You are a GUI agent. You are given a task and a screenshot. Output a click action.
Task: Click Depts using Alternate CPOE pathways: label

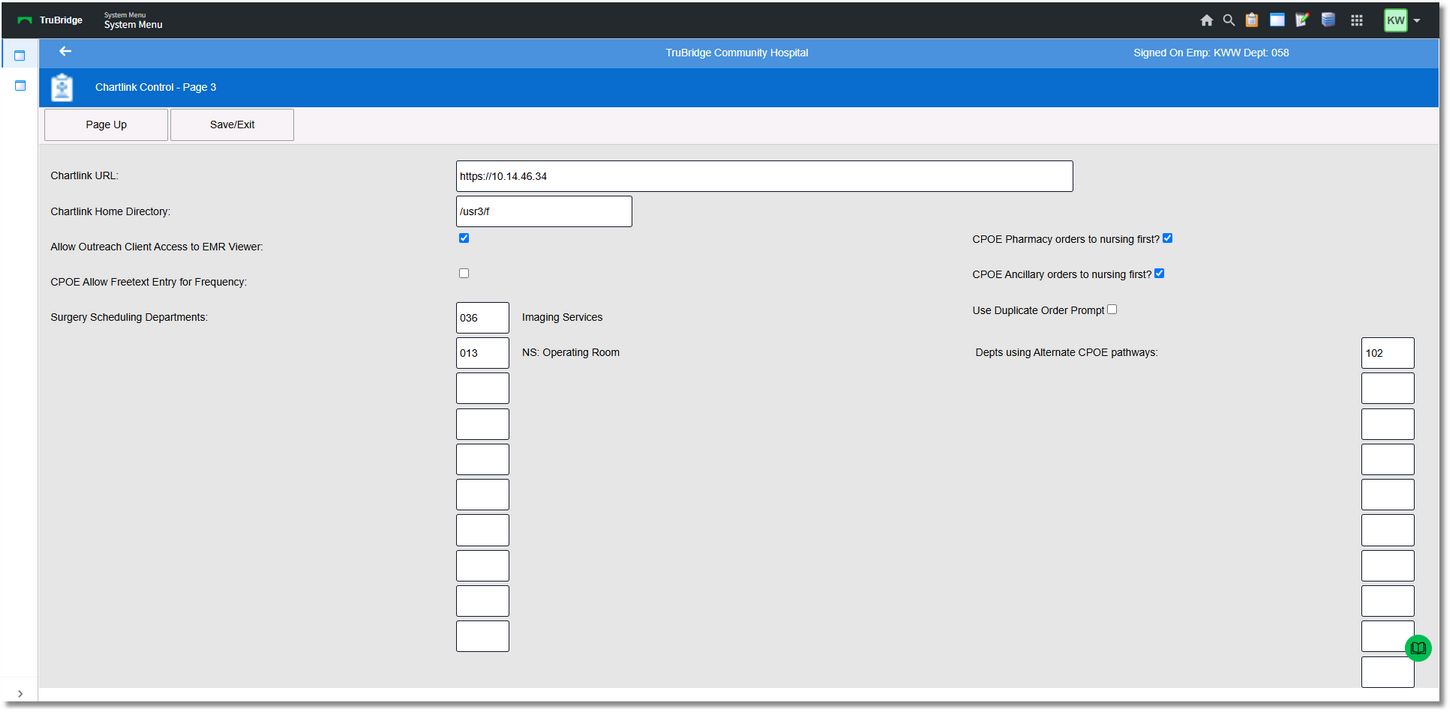tap(1067, 353)
